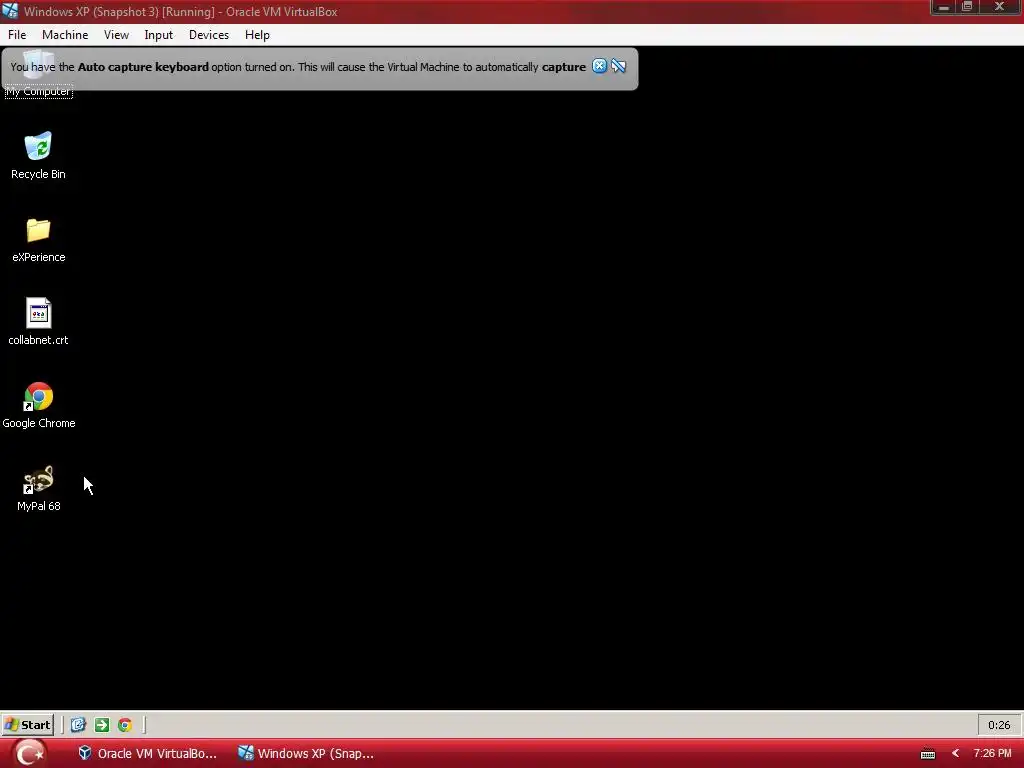1024x768 pixels.
Task: Select the collabnet.crt certificate file
Action: point(38,322)
